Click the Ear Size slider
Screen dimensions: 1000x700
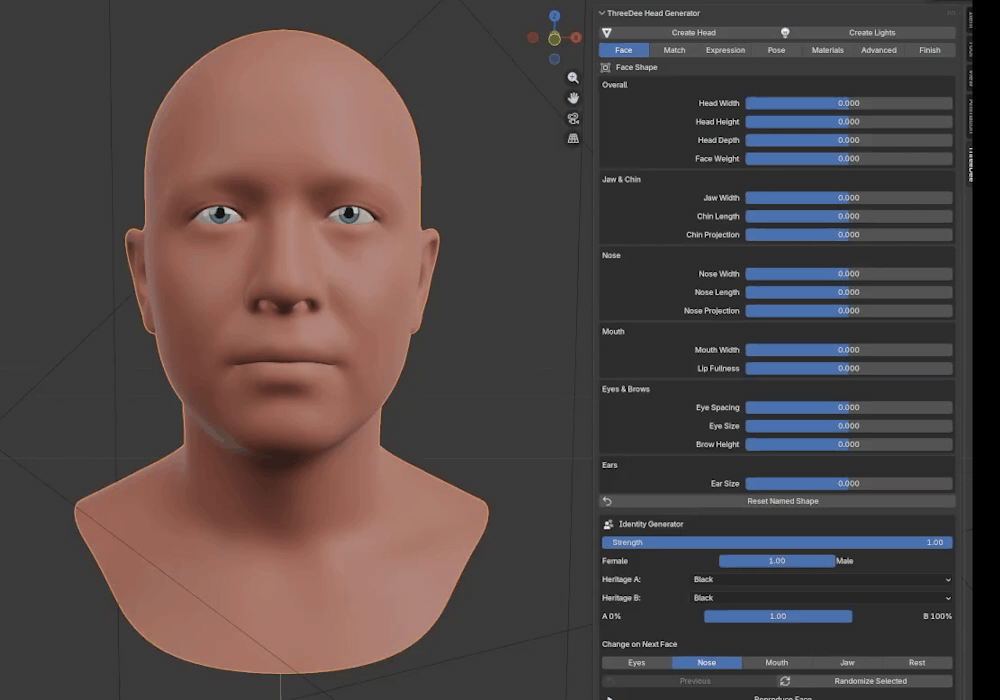click(x=849, y=483)
